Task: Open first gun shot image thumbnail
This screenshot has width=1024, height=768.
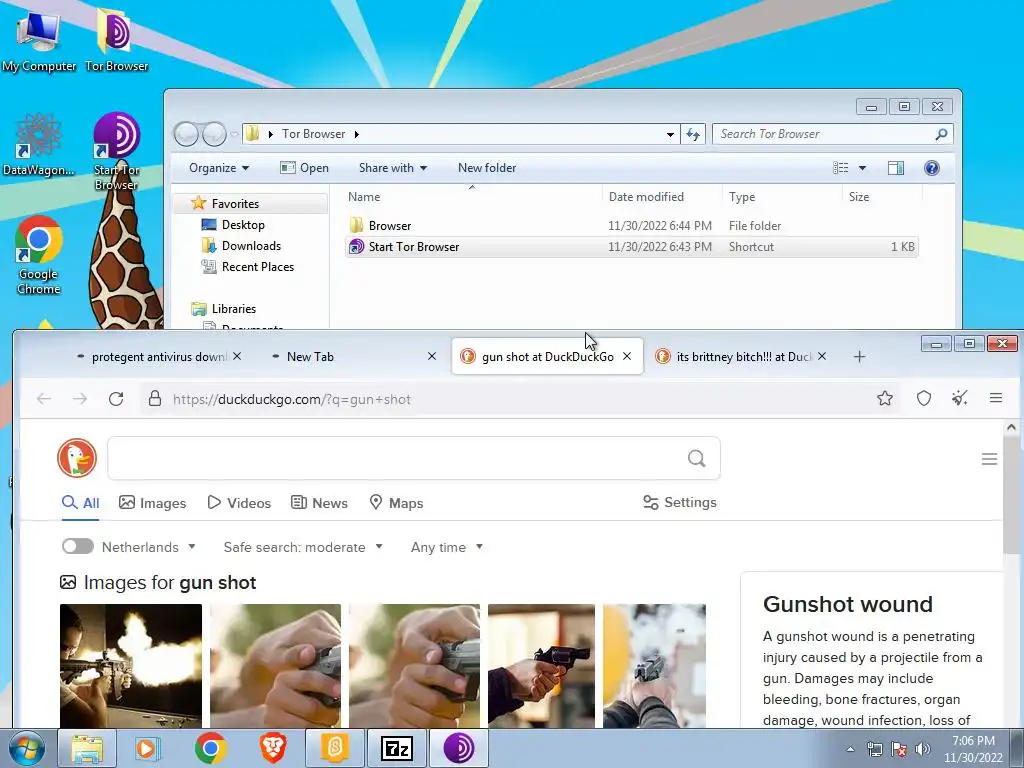Action: [x=131, y=665]
